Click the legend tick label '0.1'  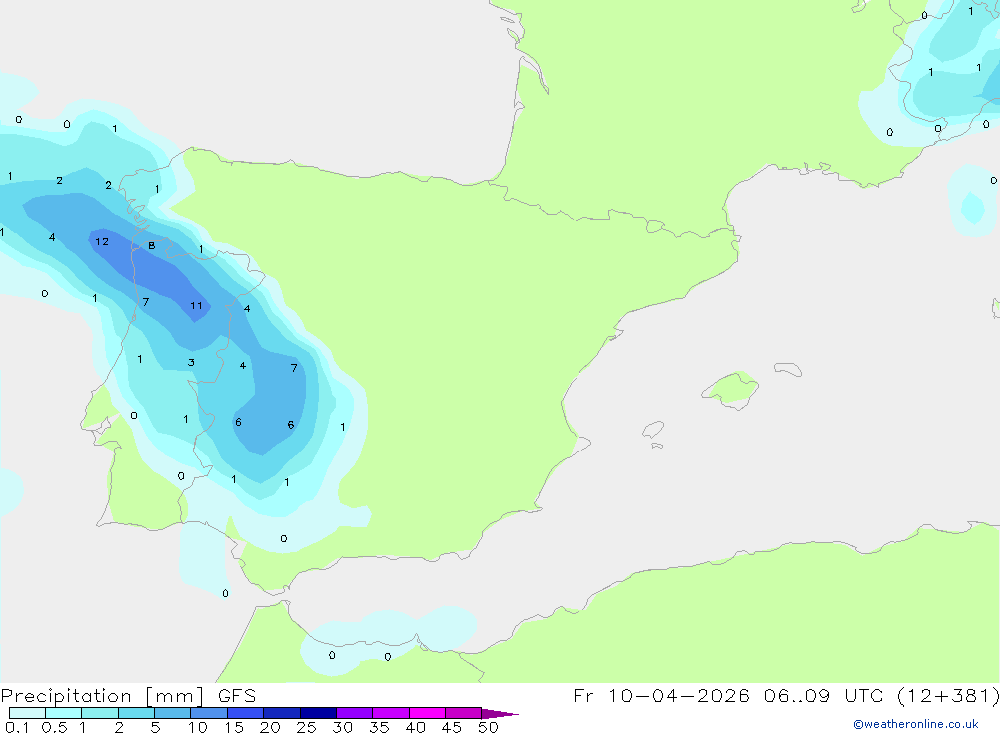[17, 727]
